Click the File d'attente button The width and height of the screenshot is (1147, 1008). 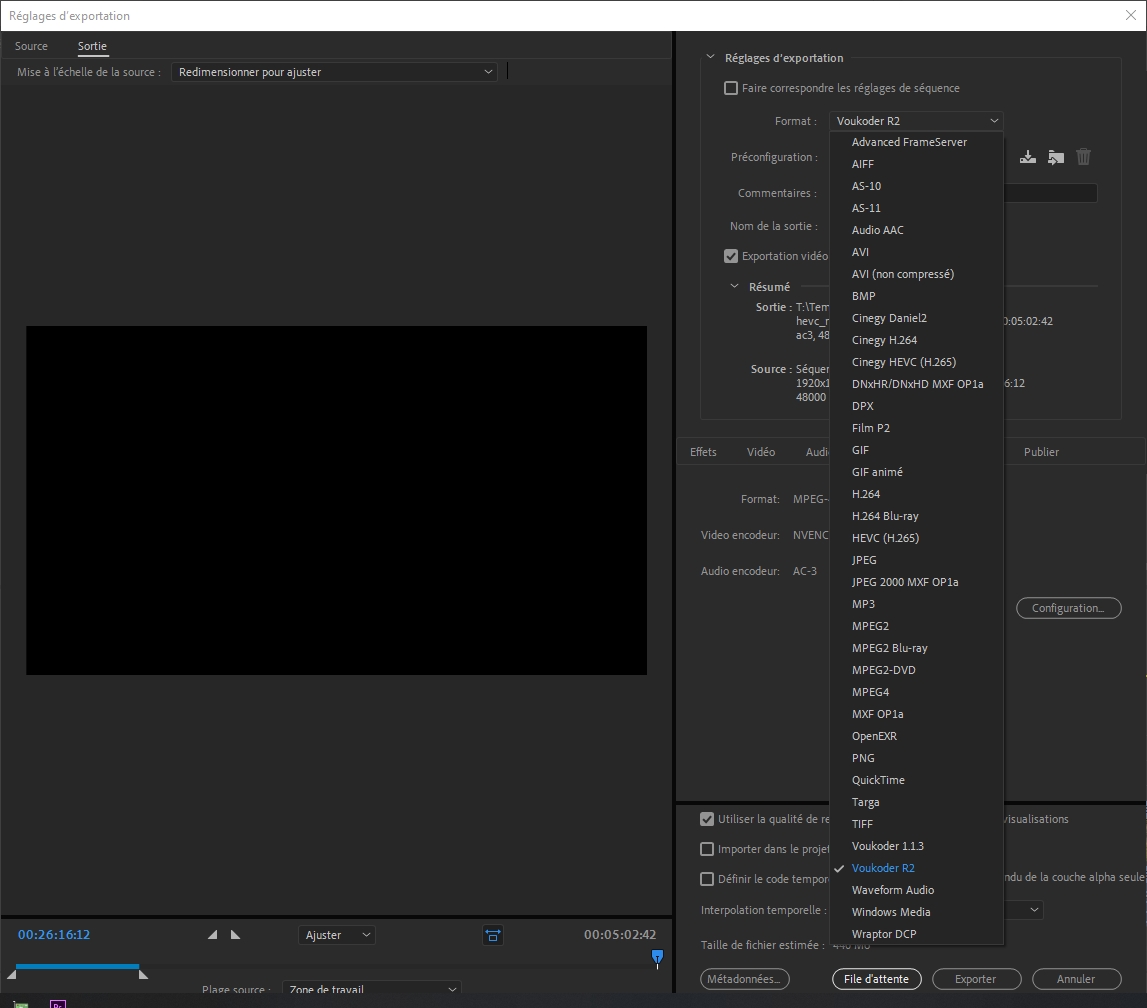(876, 979)
